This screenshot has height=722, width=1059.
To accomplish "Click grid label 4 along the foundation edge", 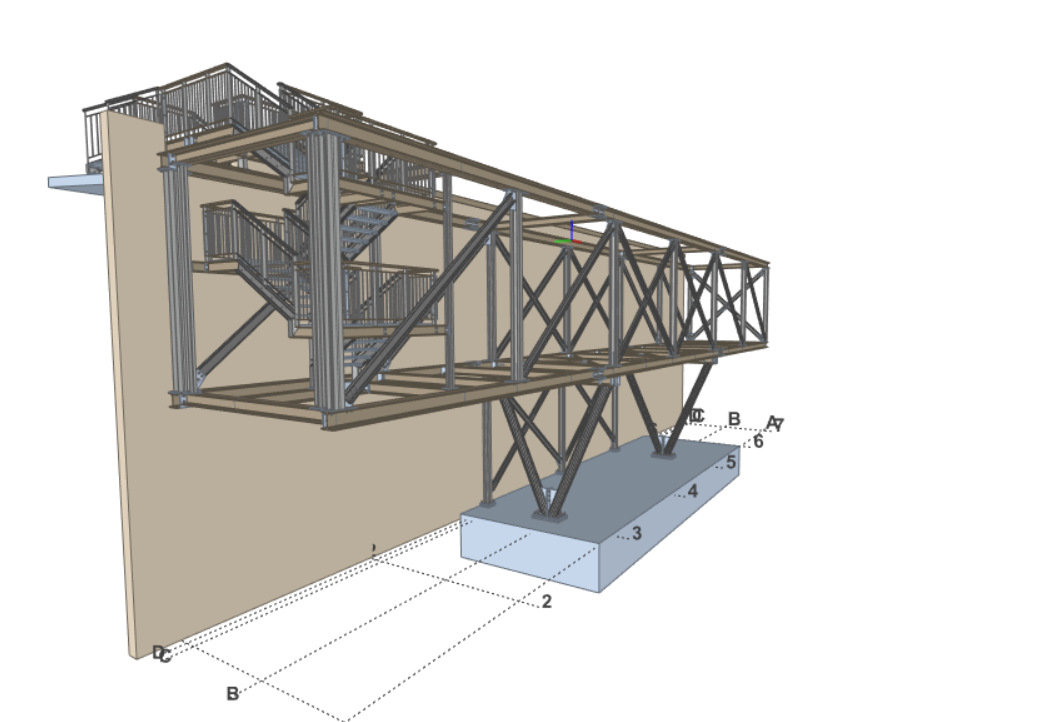I will click(692, 491).
